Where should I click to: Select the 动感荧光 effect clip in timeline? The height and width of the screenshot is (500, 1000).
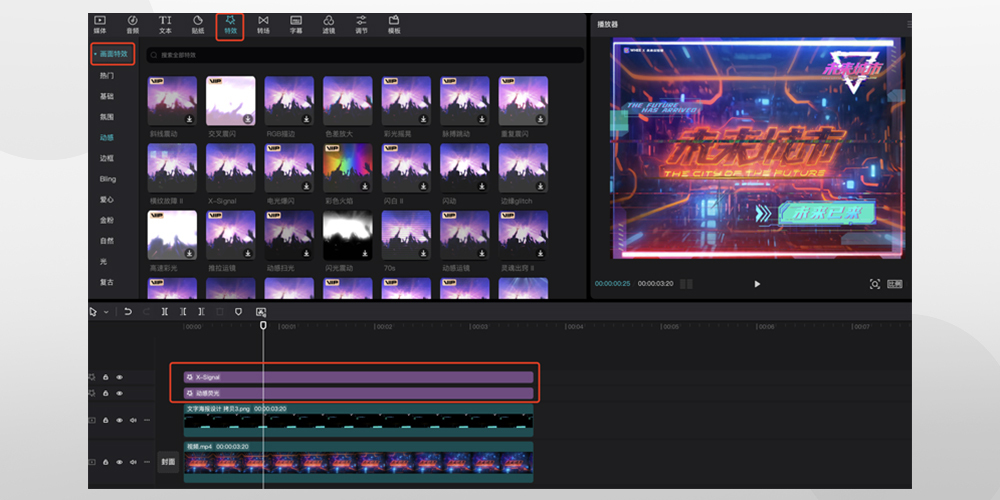[358, 393]
